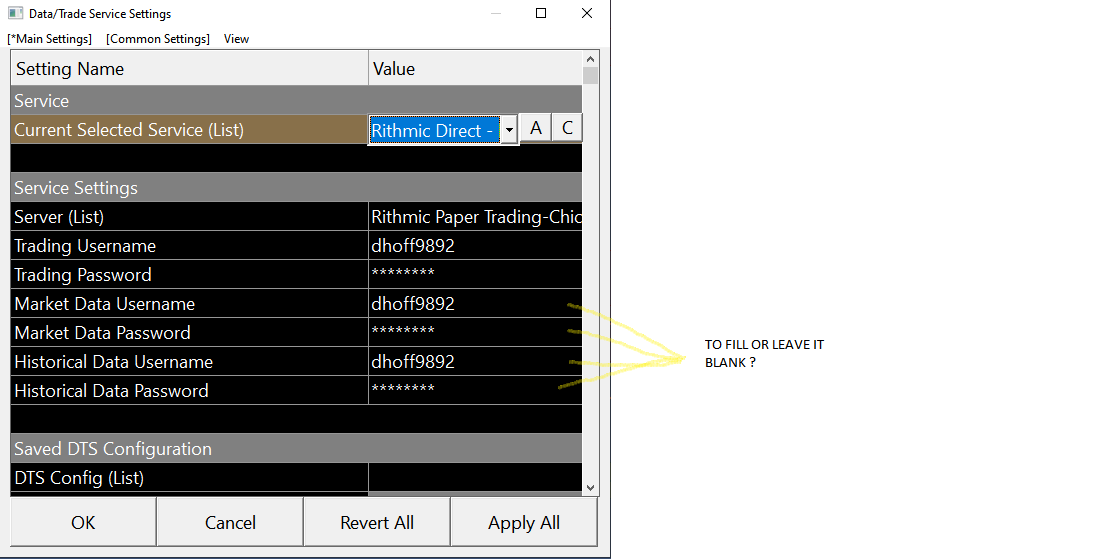1117x559 pixels.
Task: Open the View menu
Action: pyautogui.click(x=236, y=38)
